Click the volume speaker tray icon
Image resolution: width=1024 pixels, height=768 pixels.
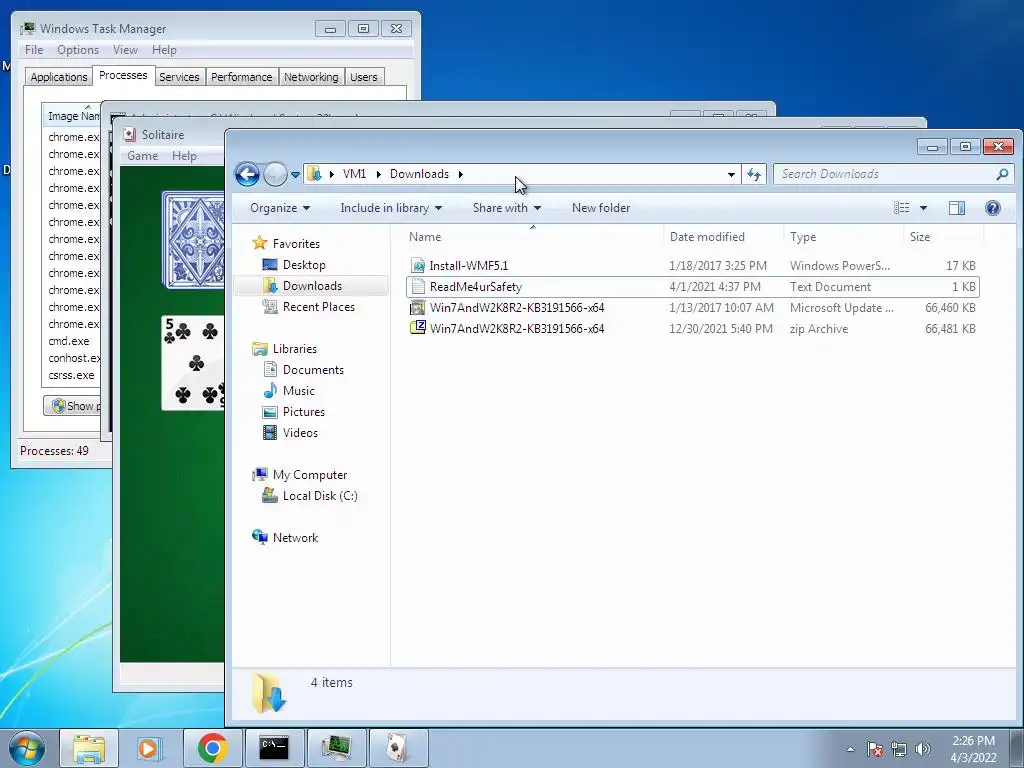pos(923,749)
